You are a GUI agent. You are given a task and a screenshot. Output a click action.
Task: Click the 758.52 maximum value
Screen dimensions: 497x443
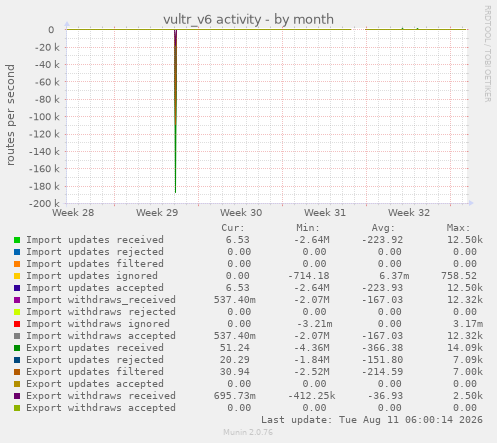(x=459, y=276)
